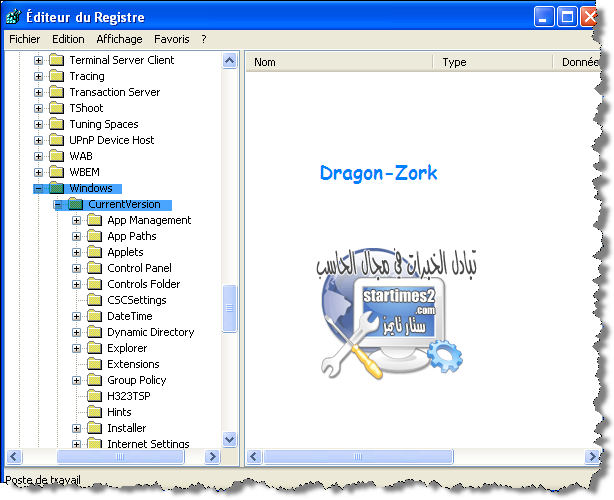Sort by the Nom column header

[339, 62]
